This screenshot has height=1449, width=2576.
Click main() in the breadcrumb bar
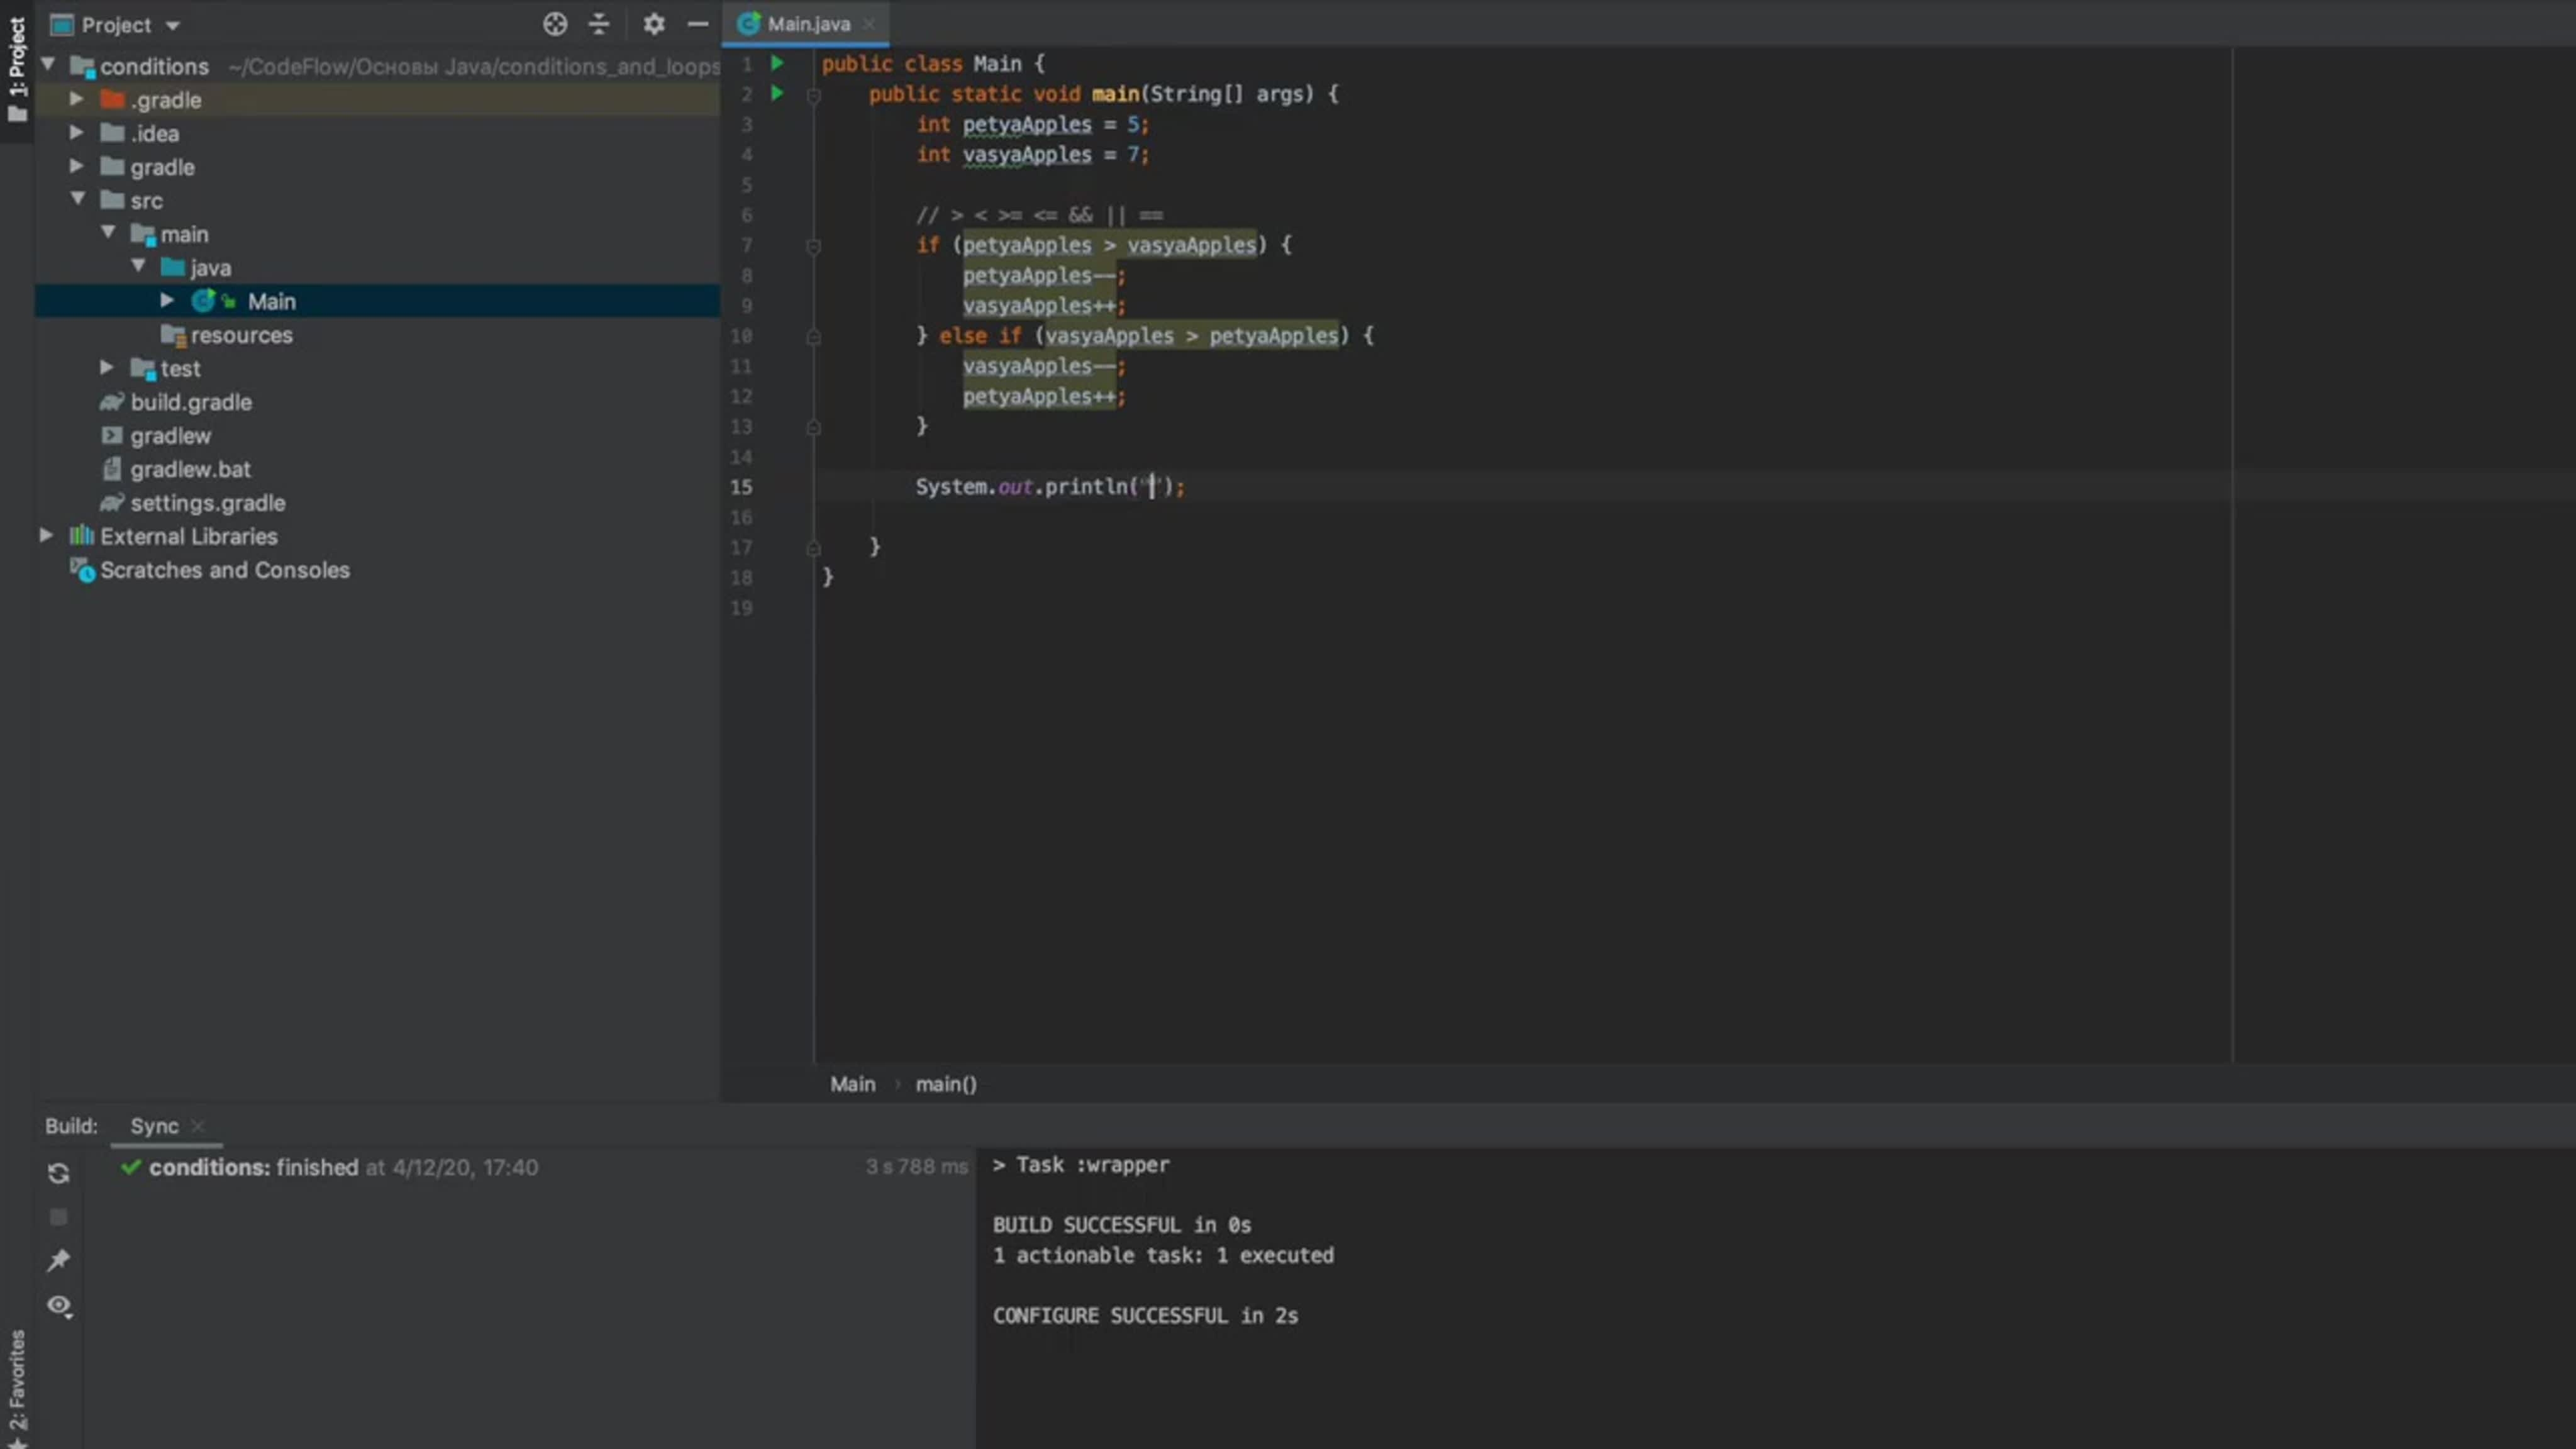click(x=945, y=1084)
